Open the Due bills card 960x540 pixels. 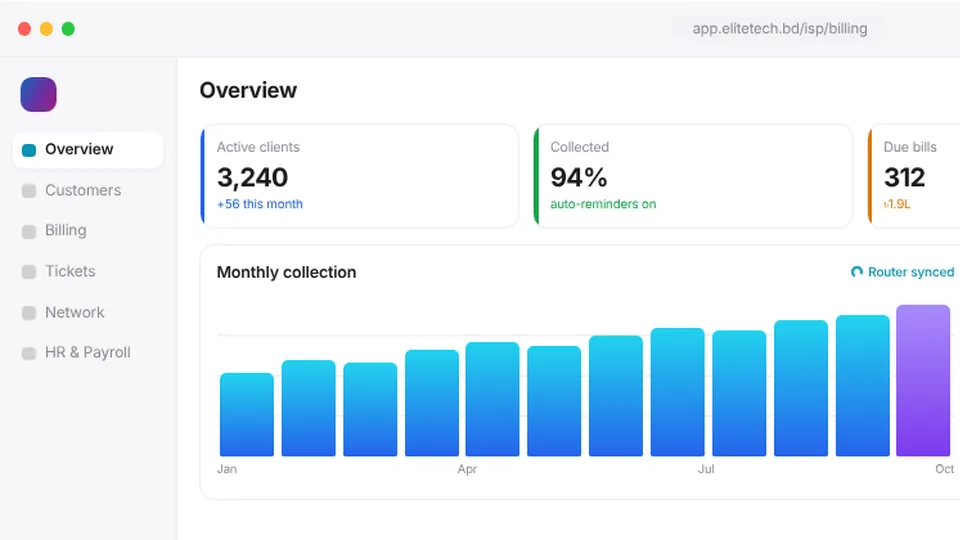pyautogui.click(x=914, y=176)
